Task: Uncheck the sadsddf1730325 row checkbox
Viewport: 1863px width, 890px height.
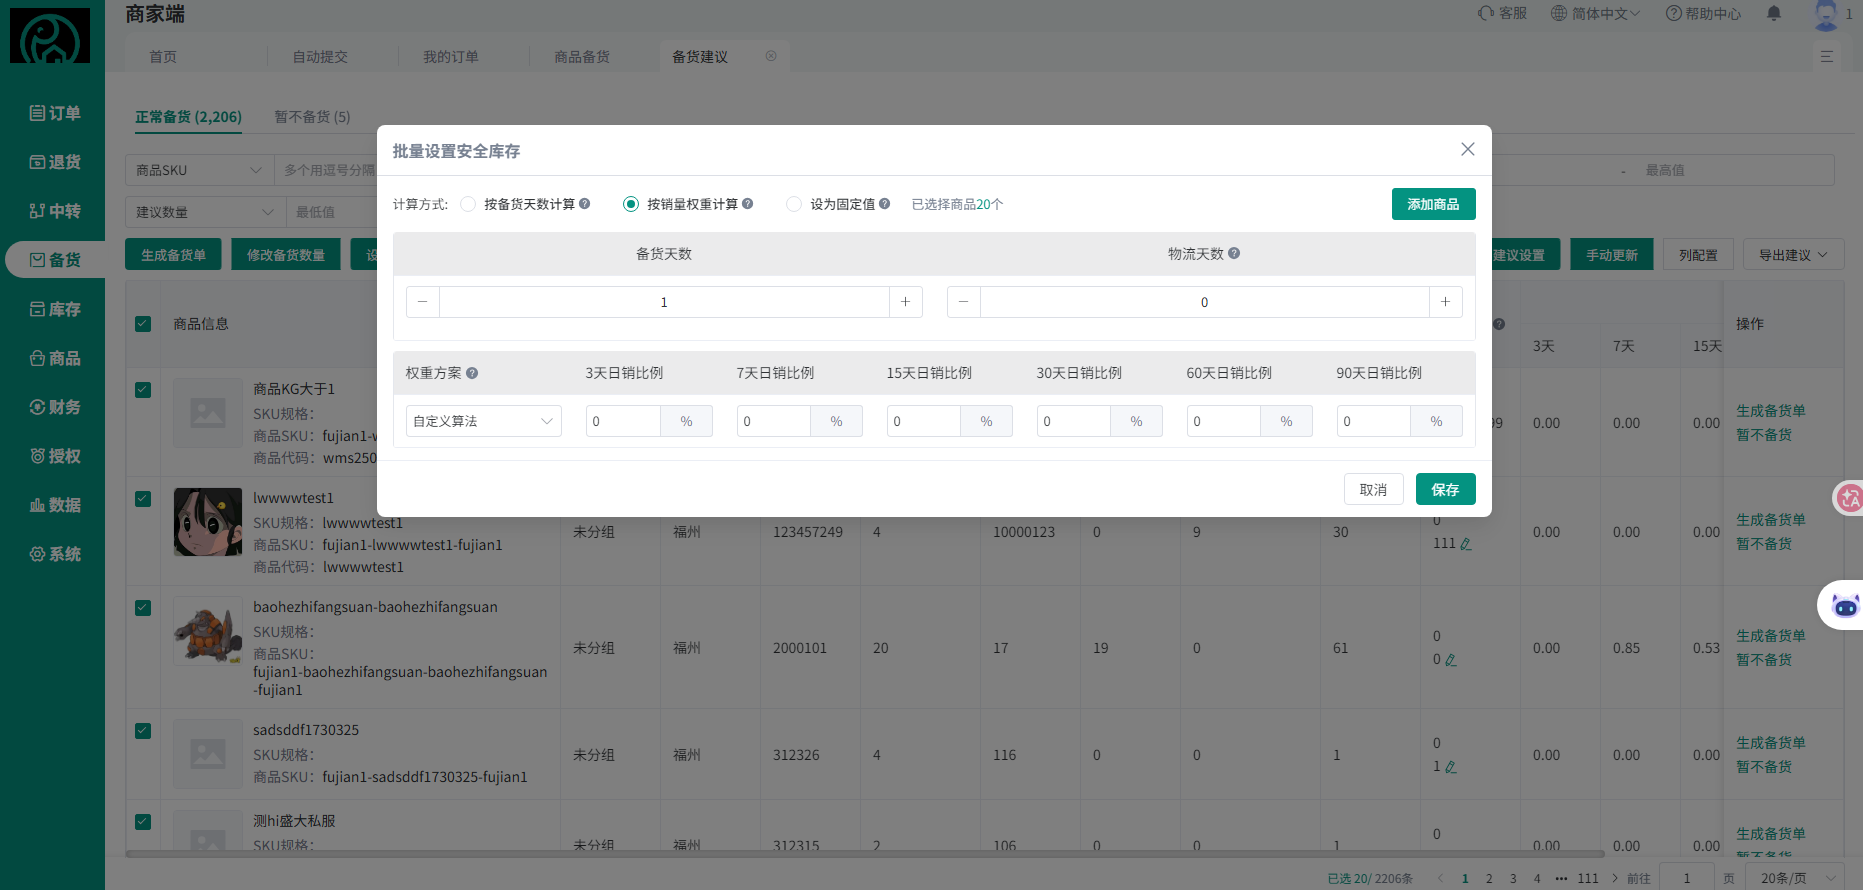Action: point(143,731)
